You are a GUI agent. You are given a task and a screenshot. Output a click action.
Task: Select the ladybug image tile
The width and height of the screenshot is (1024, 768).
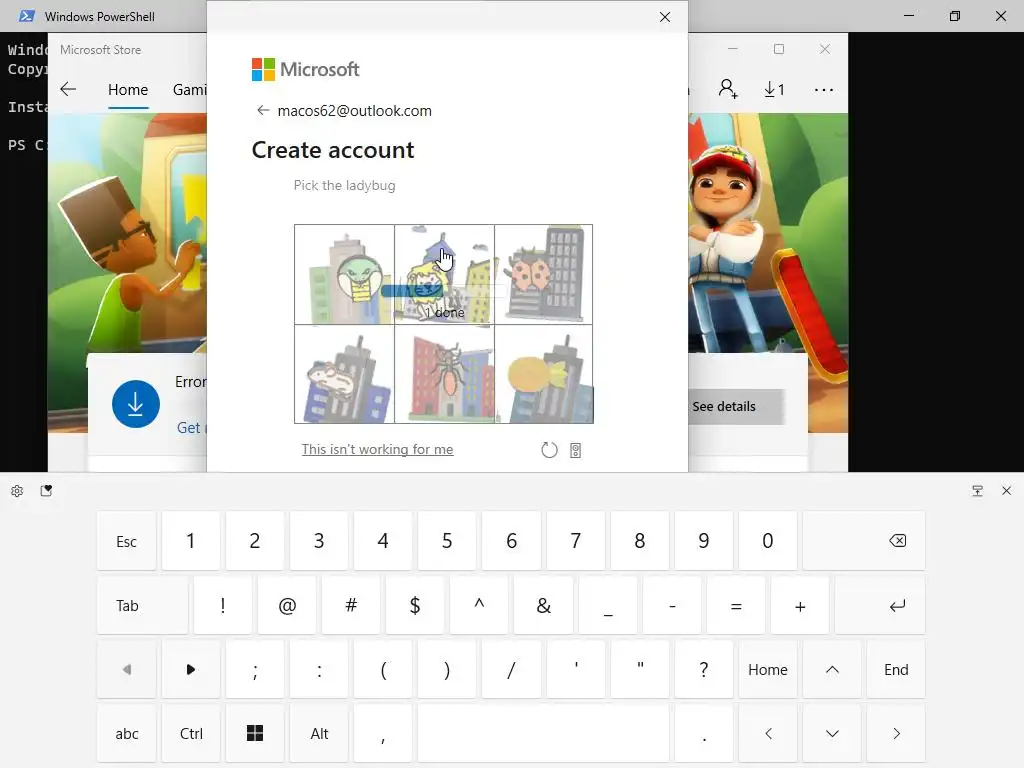[543, 274]
